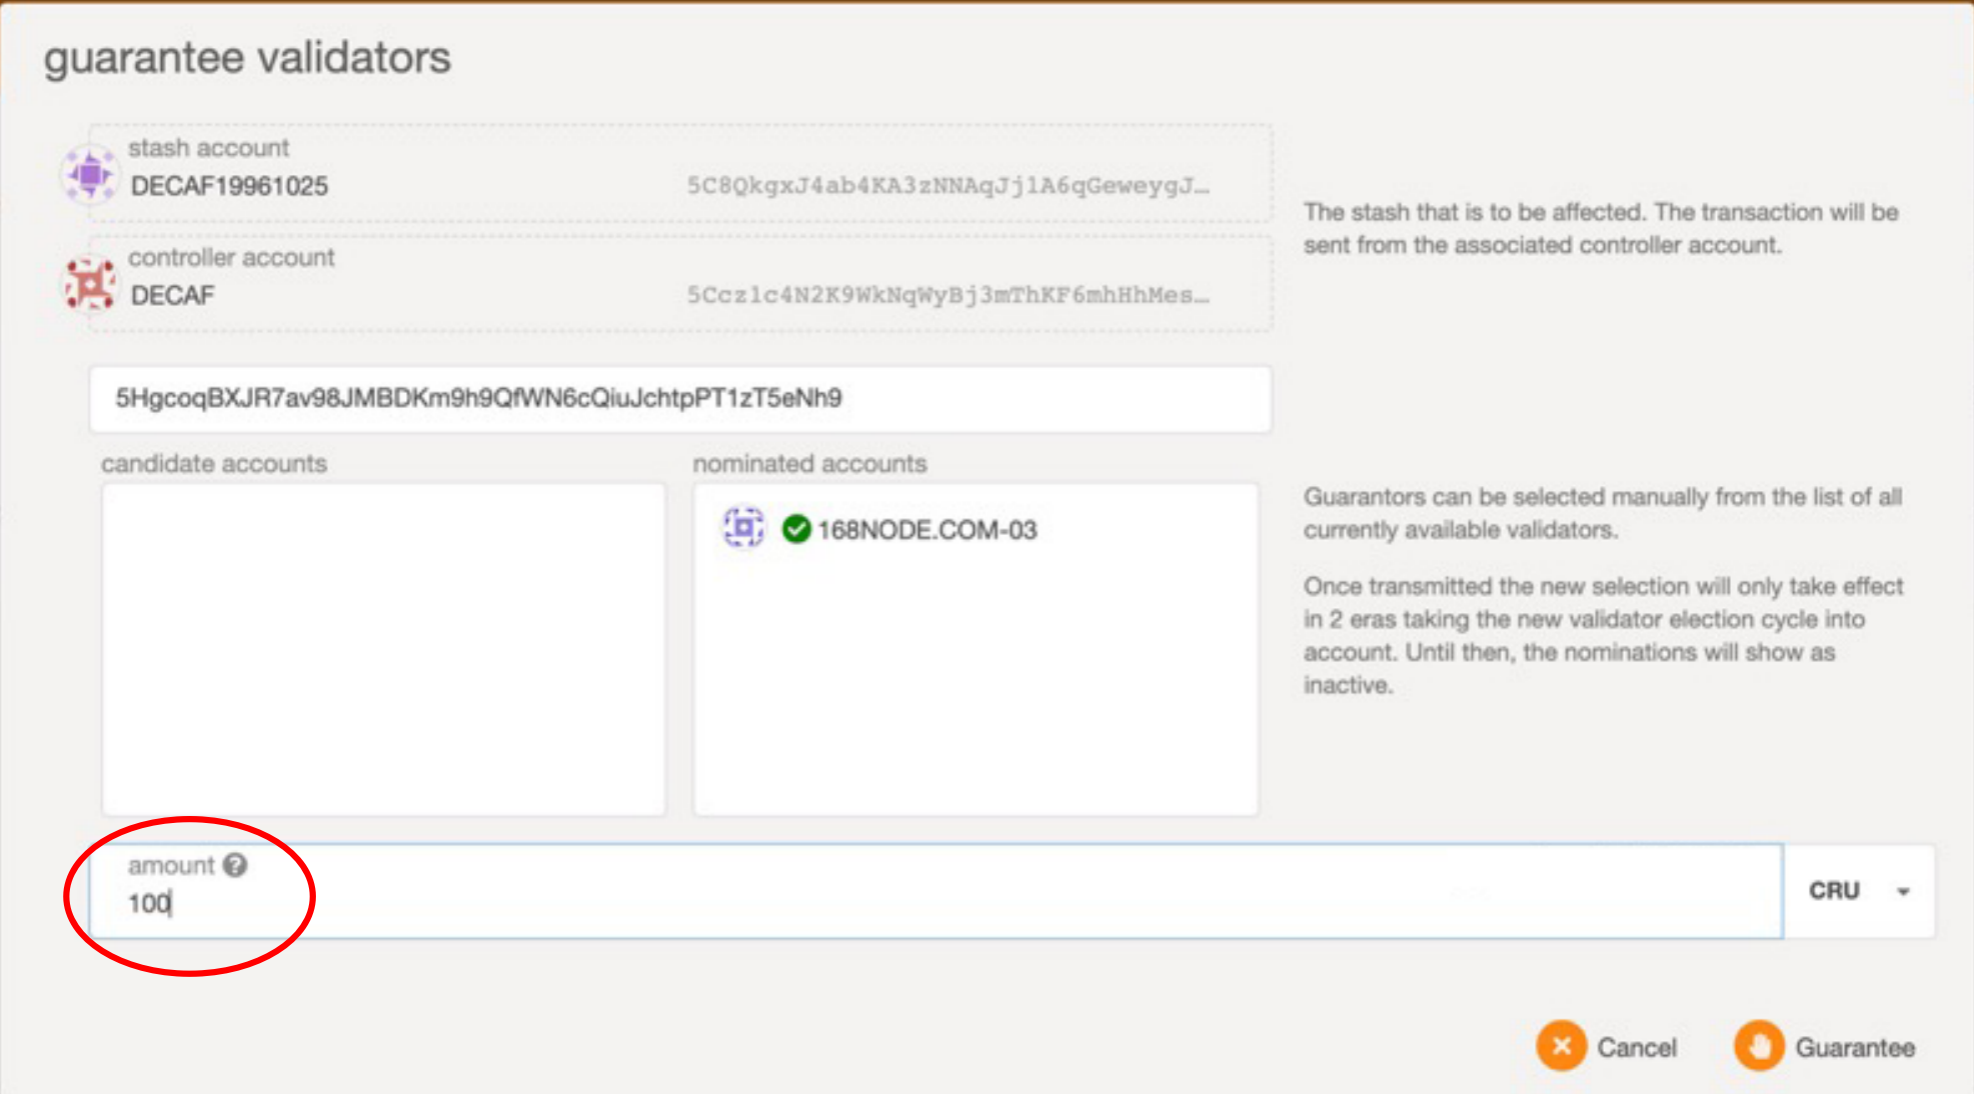Open the CRU unit dropdown

pyautogui.click(x=1834, y=891)
